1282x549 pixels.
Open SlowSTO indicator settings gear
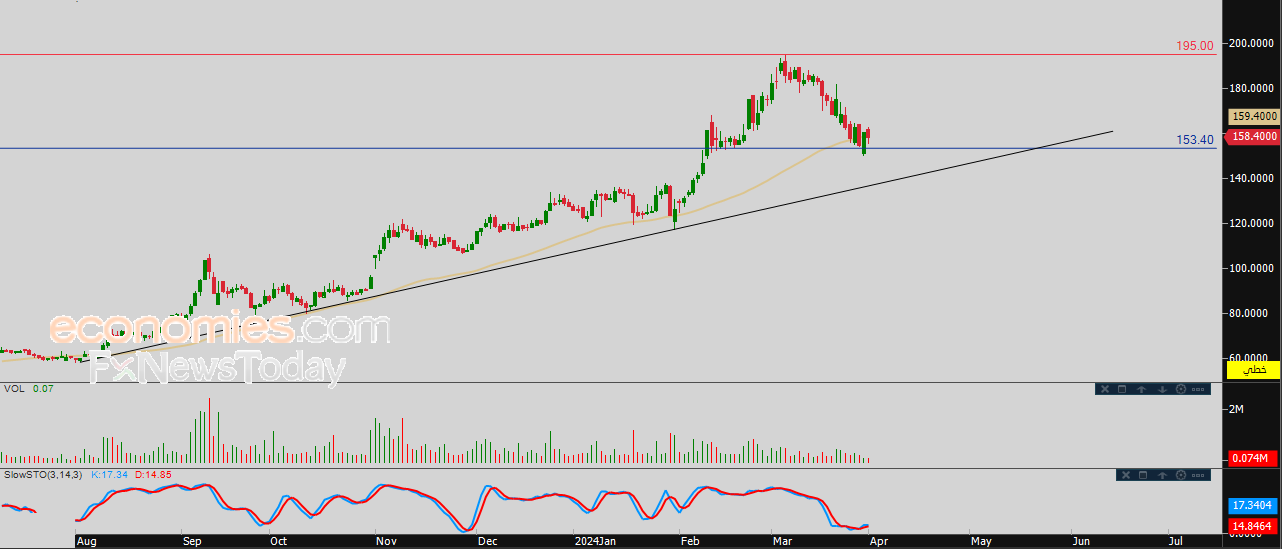tap(1181, 475)
